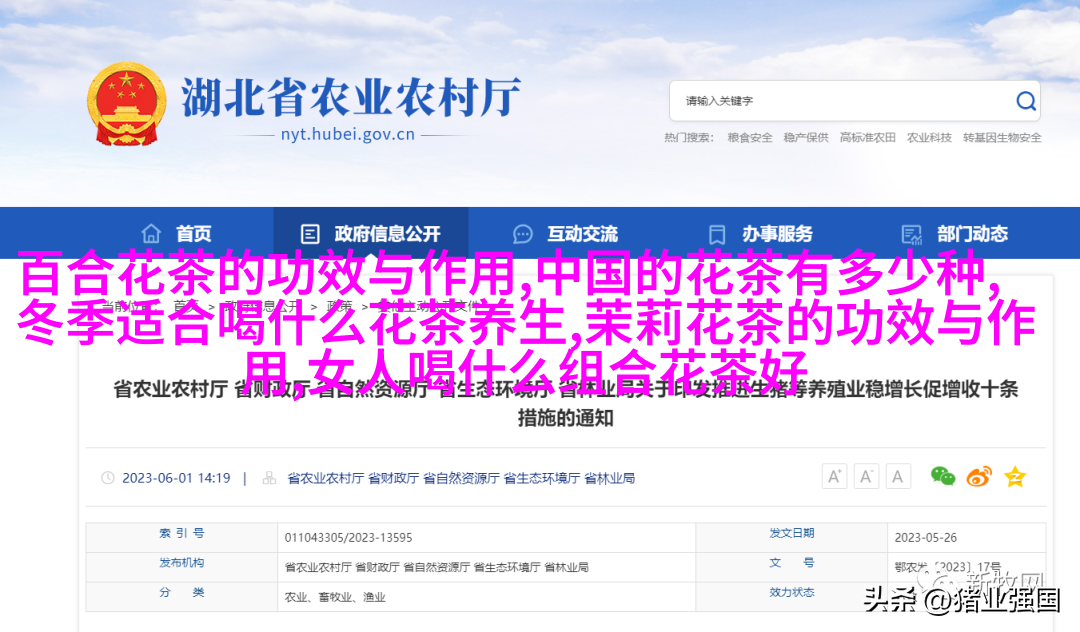The image size is (1080, 632).
Task: Reset font size with plain A button
Action: [898, 477]
